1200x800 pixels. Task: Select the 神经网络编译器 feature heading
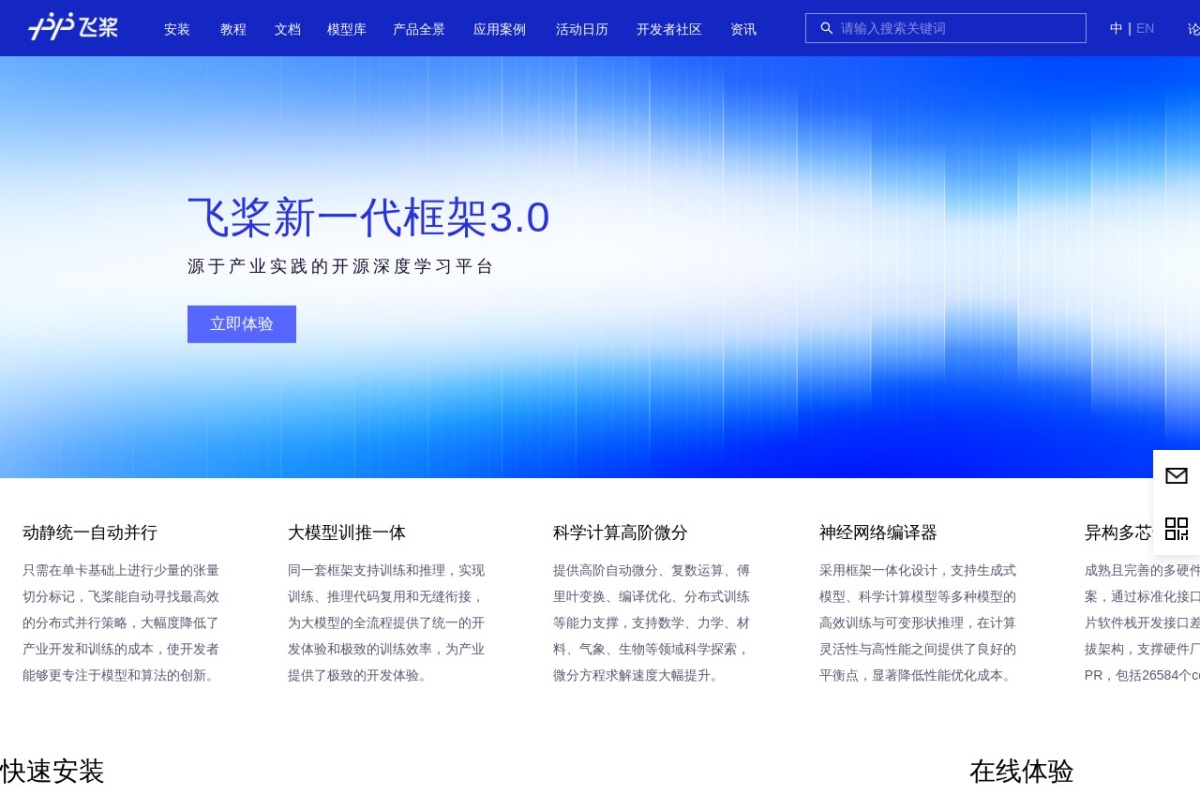click(x=878, y=532)
